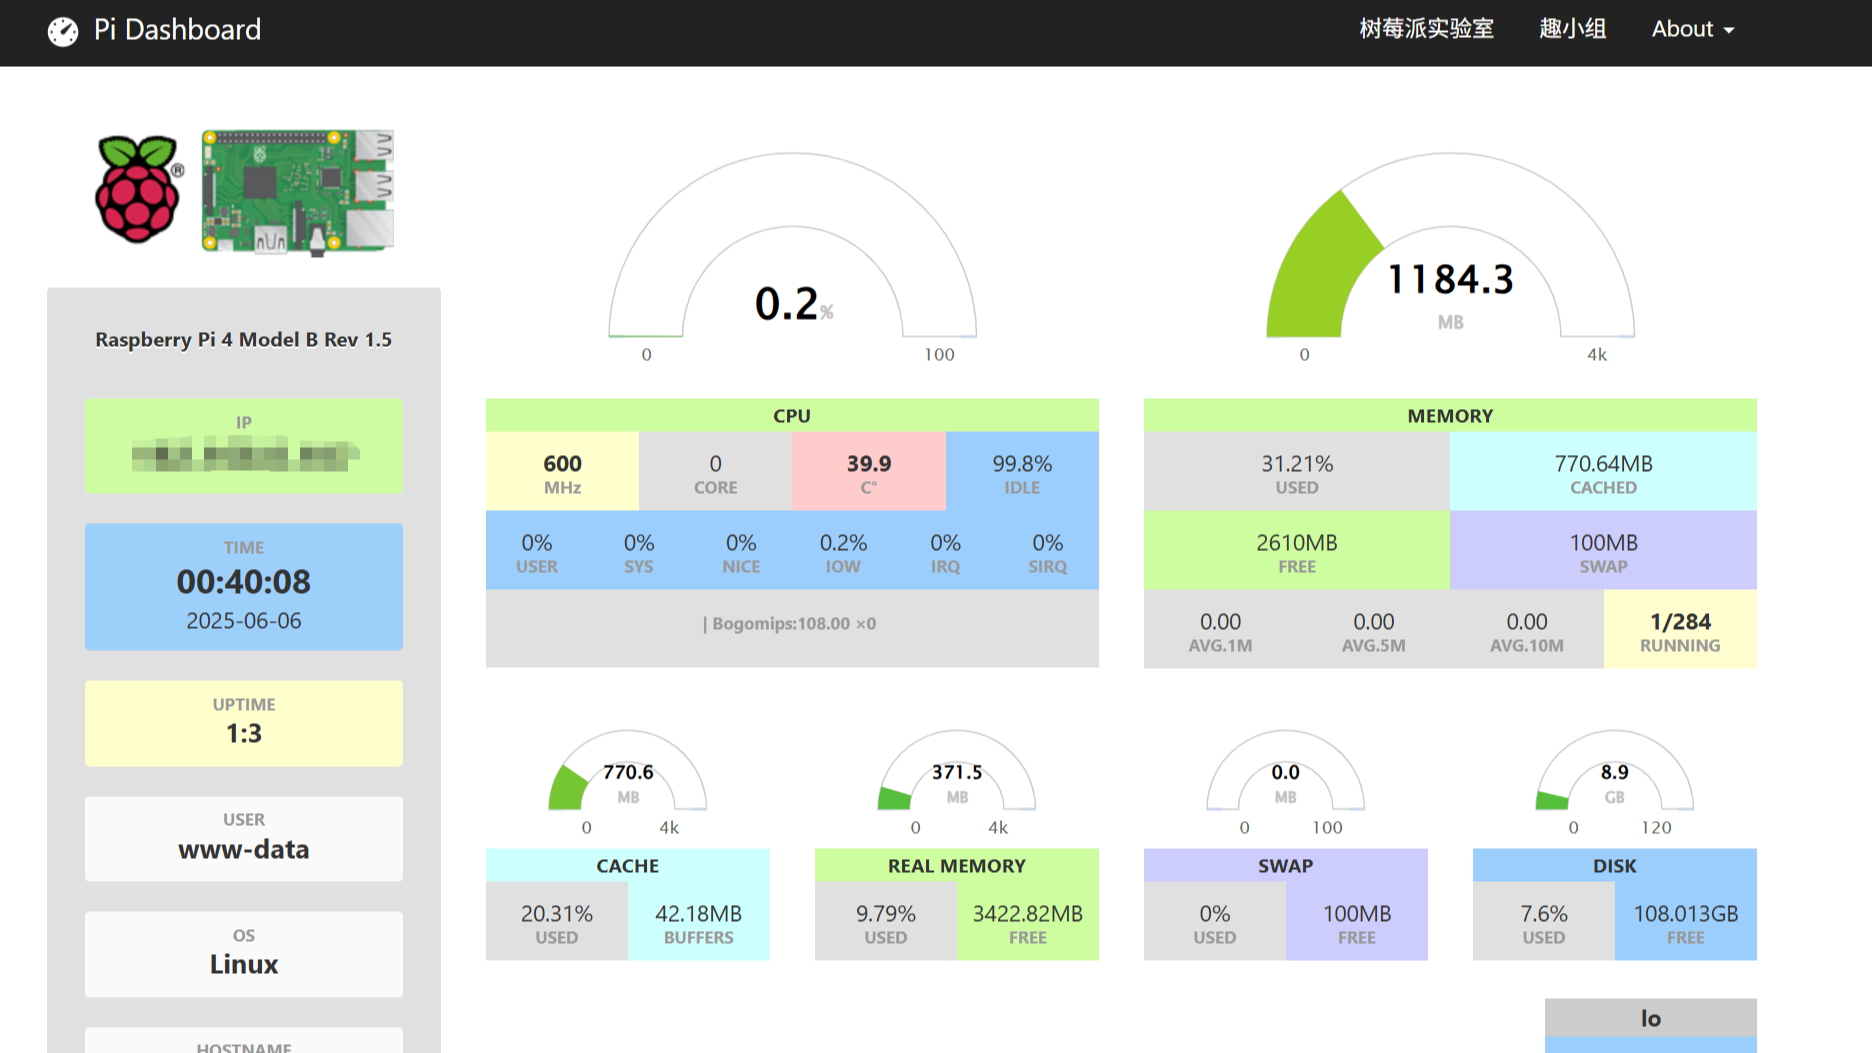Open the 树莓派实验室 navigation link
Image resolution: width=1872 pixels, height=1053 pixels.
(1426, 29)
